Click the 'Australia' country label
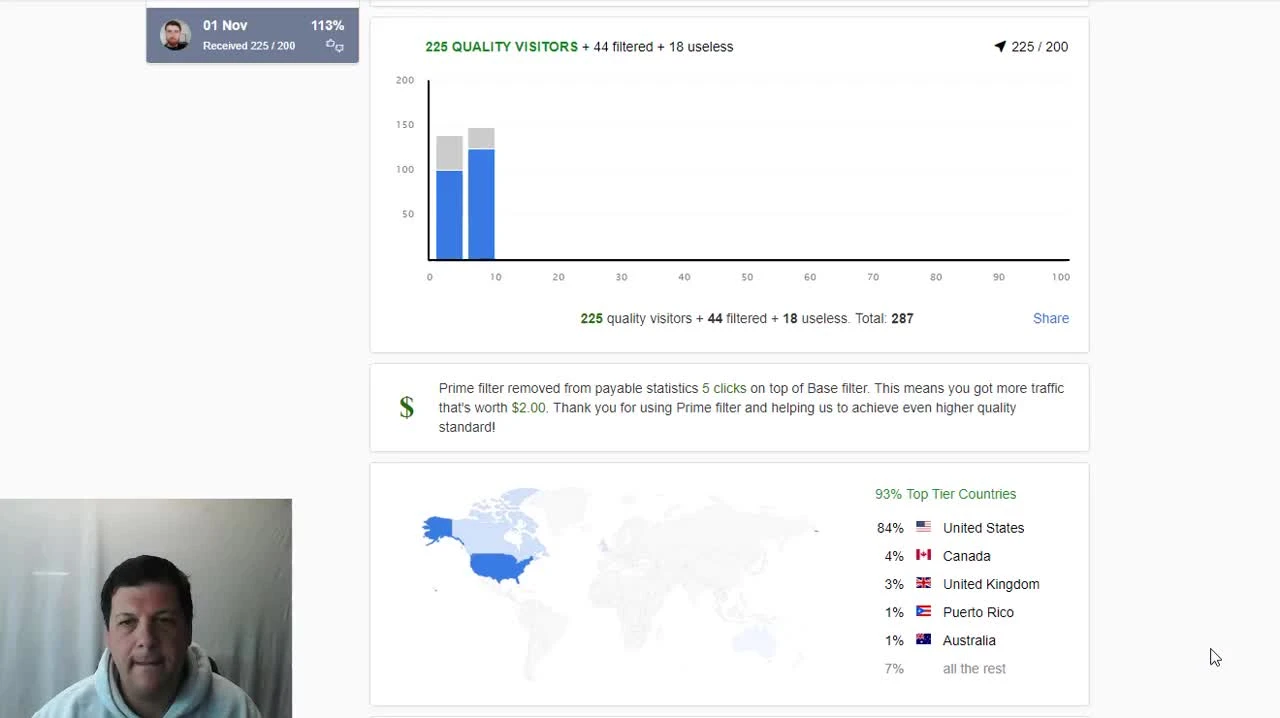1280x718 pixels. (x=969, y=640)
